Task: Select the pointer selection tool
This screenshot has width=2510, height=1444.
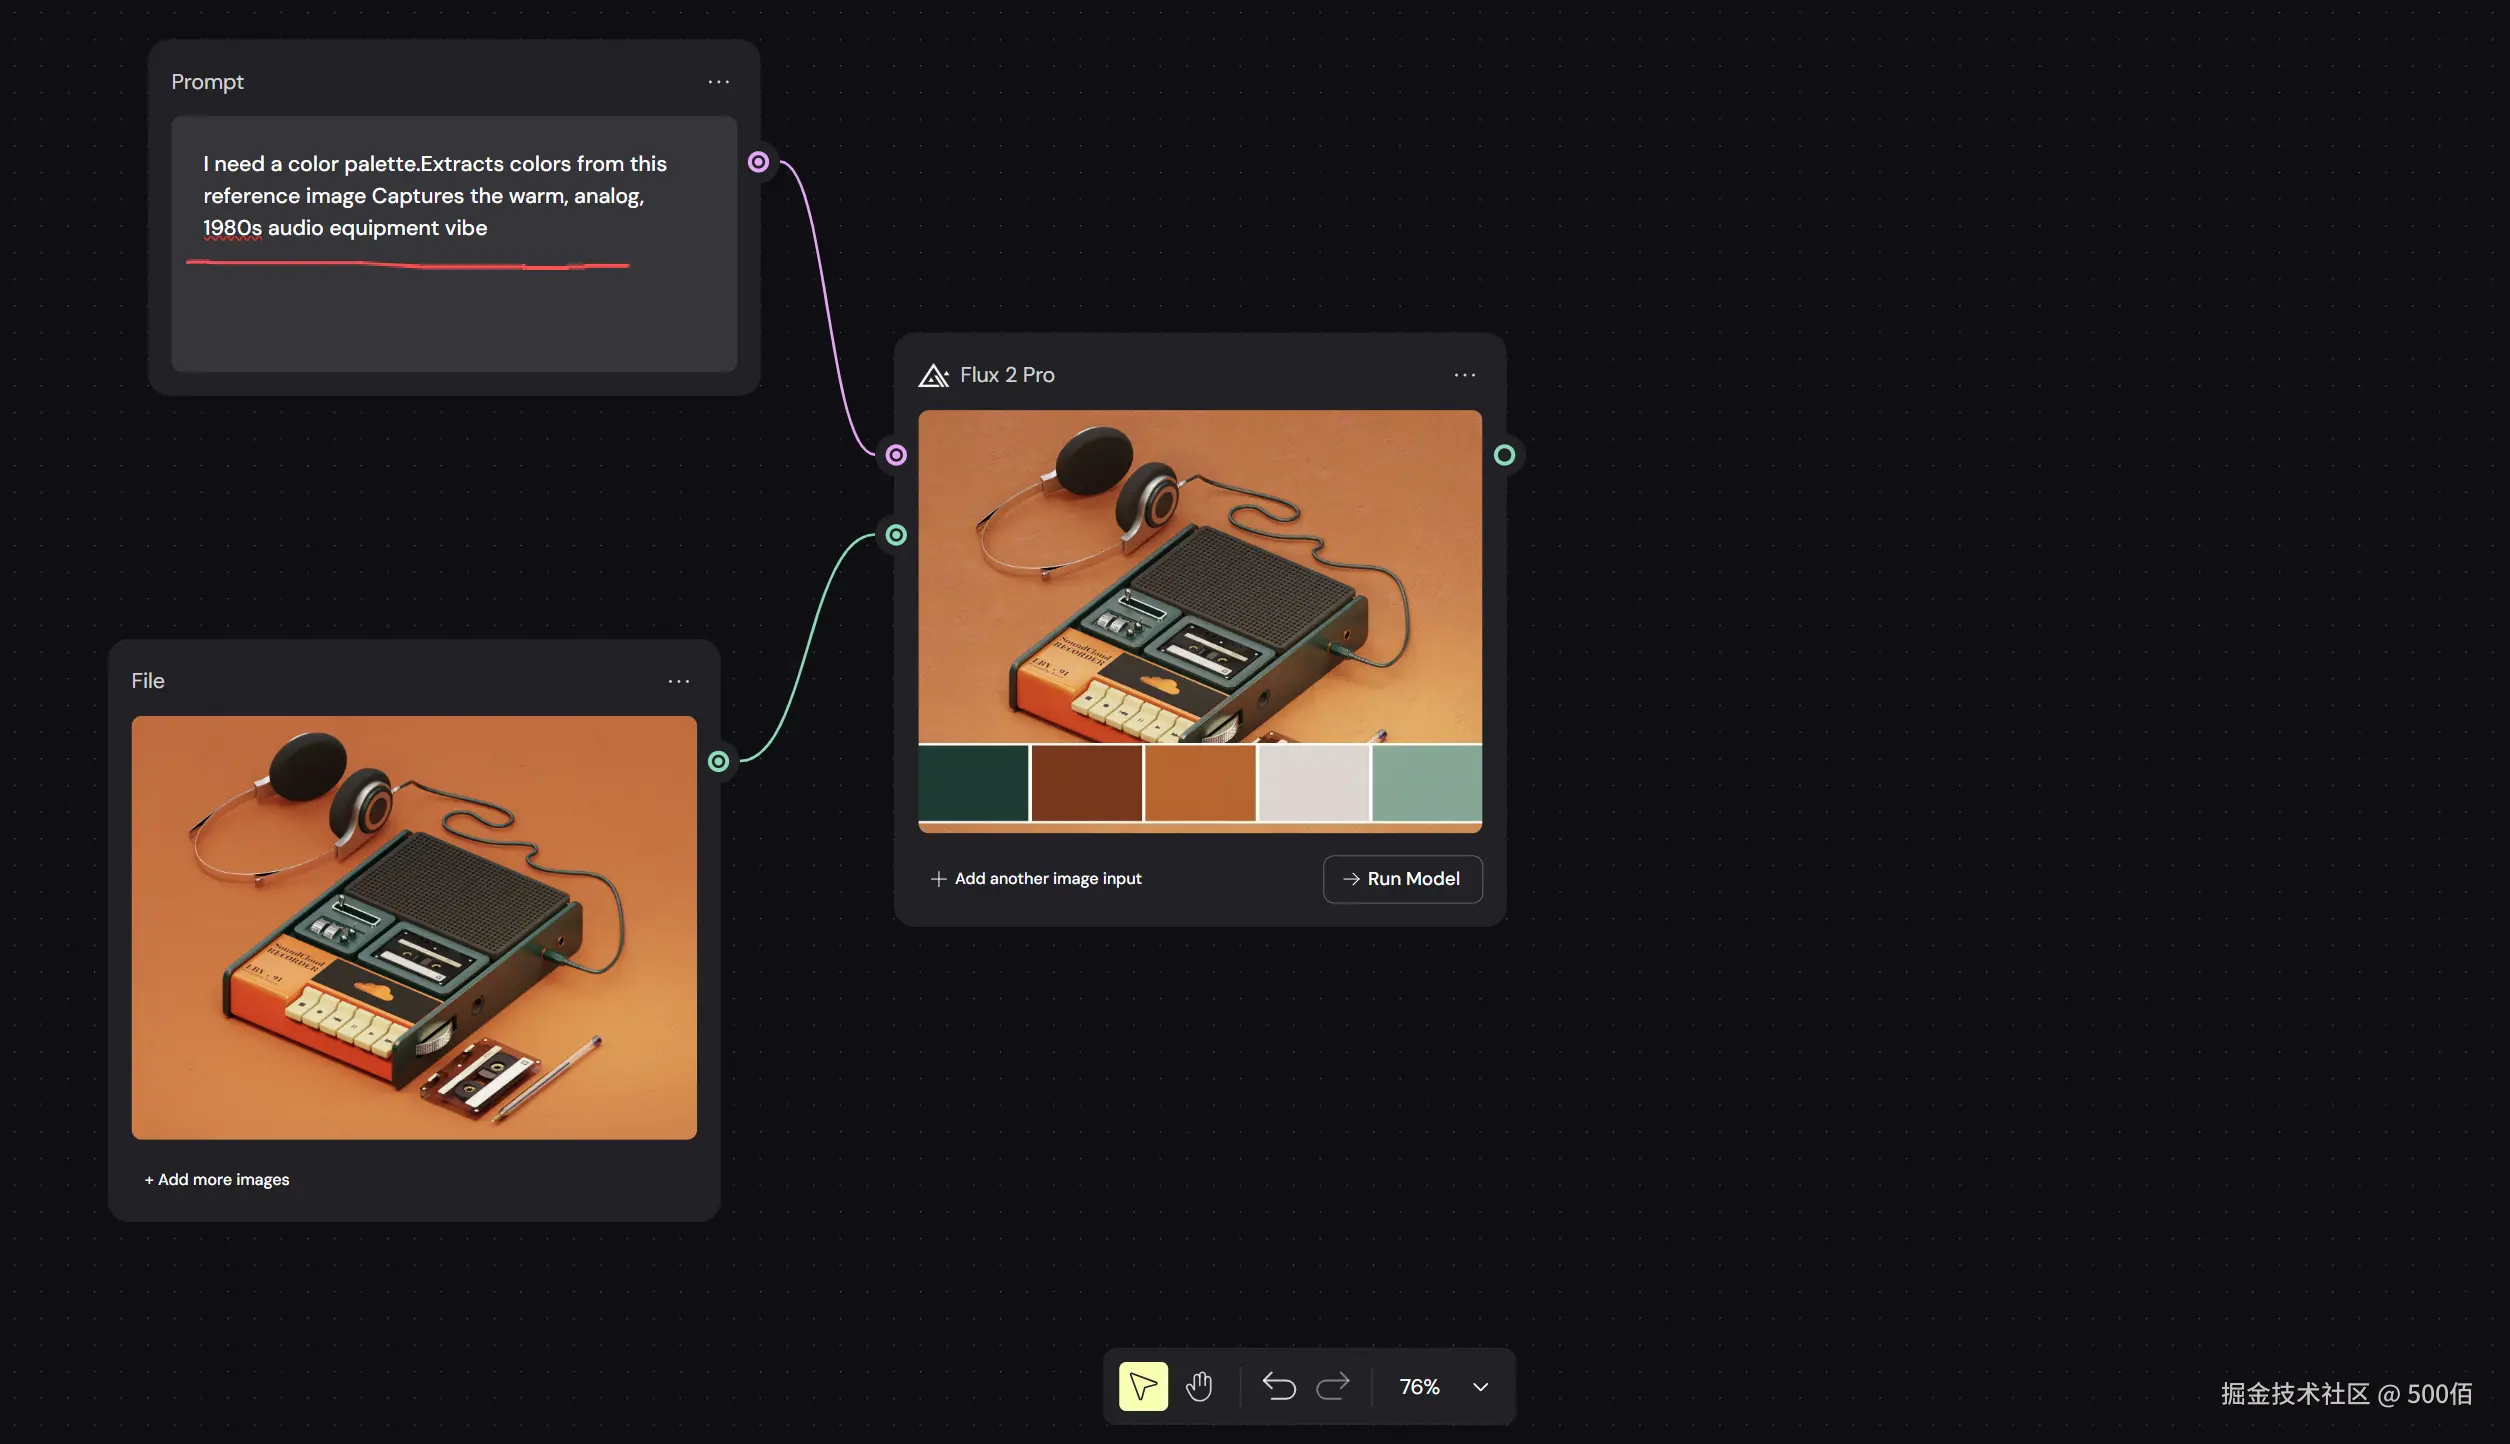Action: 1143,1386
